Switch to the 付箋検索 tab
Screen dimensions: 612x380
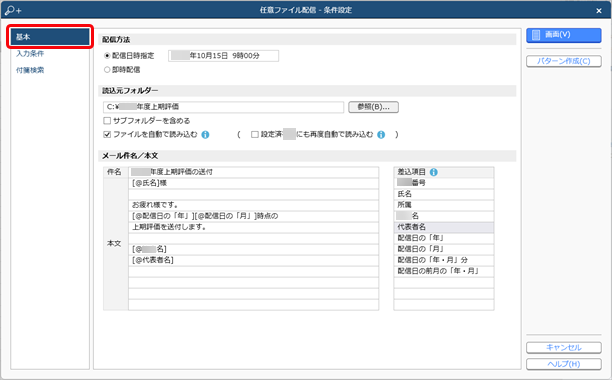(x=30, y=70)
